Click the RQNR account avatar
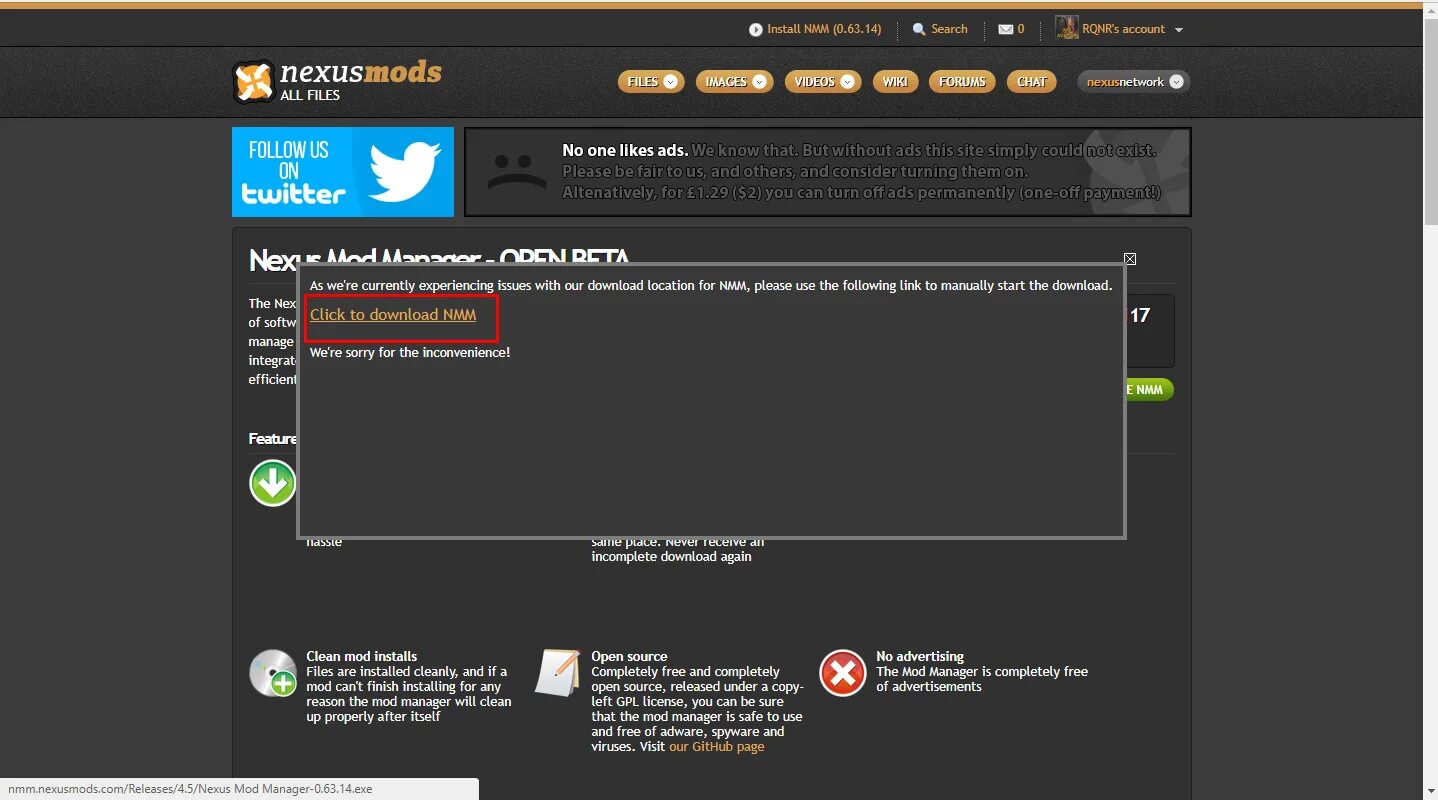The image size is (1438, 800). pyautogui.click(x=1067, y=28)
